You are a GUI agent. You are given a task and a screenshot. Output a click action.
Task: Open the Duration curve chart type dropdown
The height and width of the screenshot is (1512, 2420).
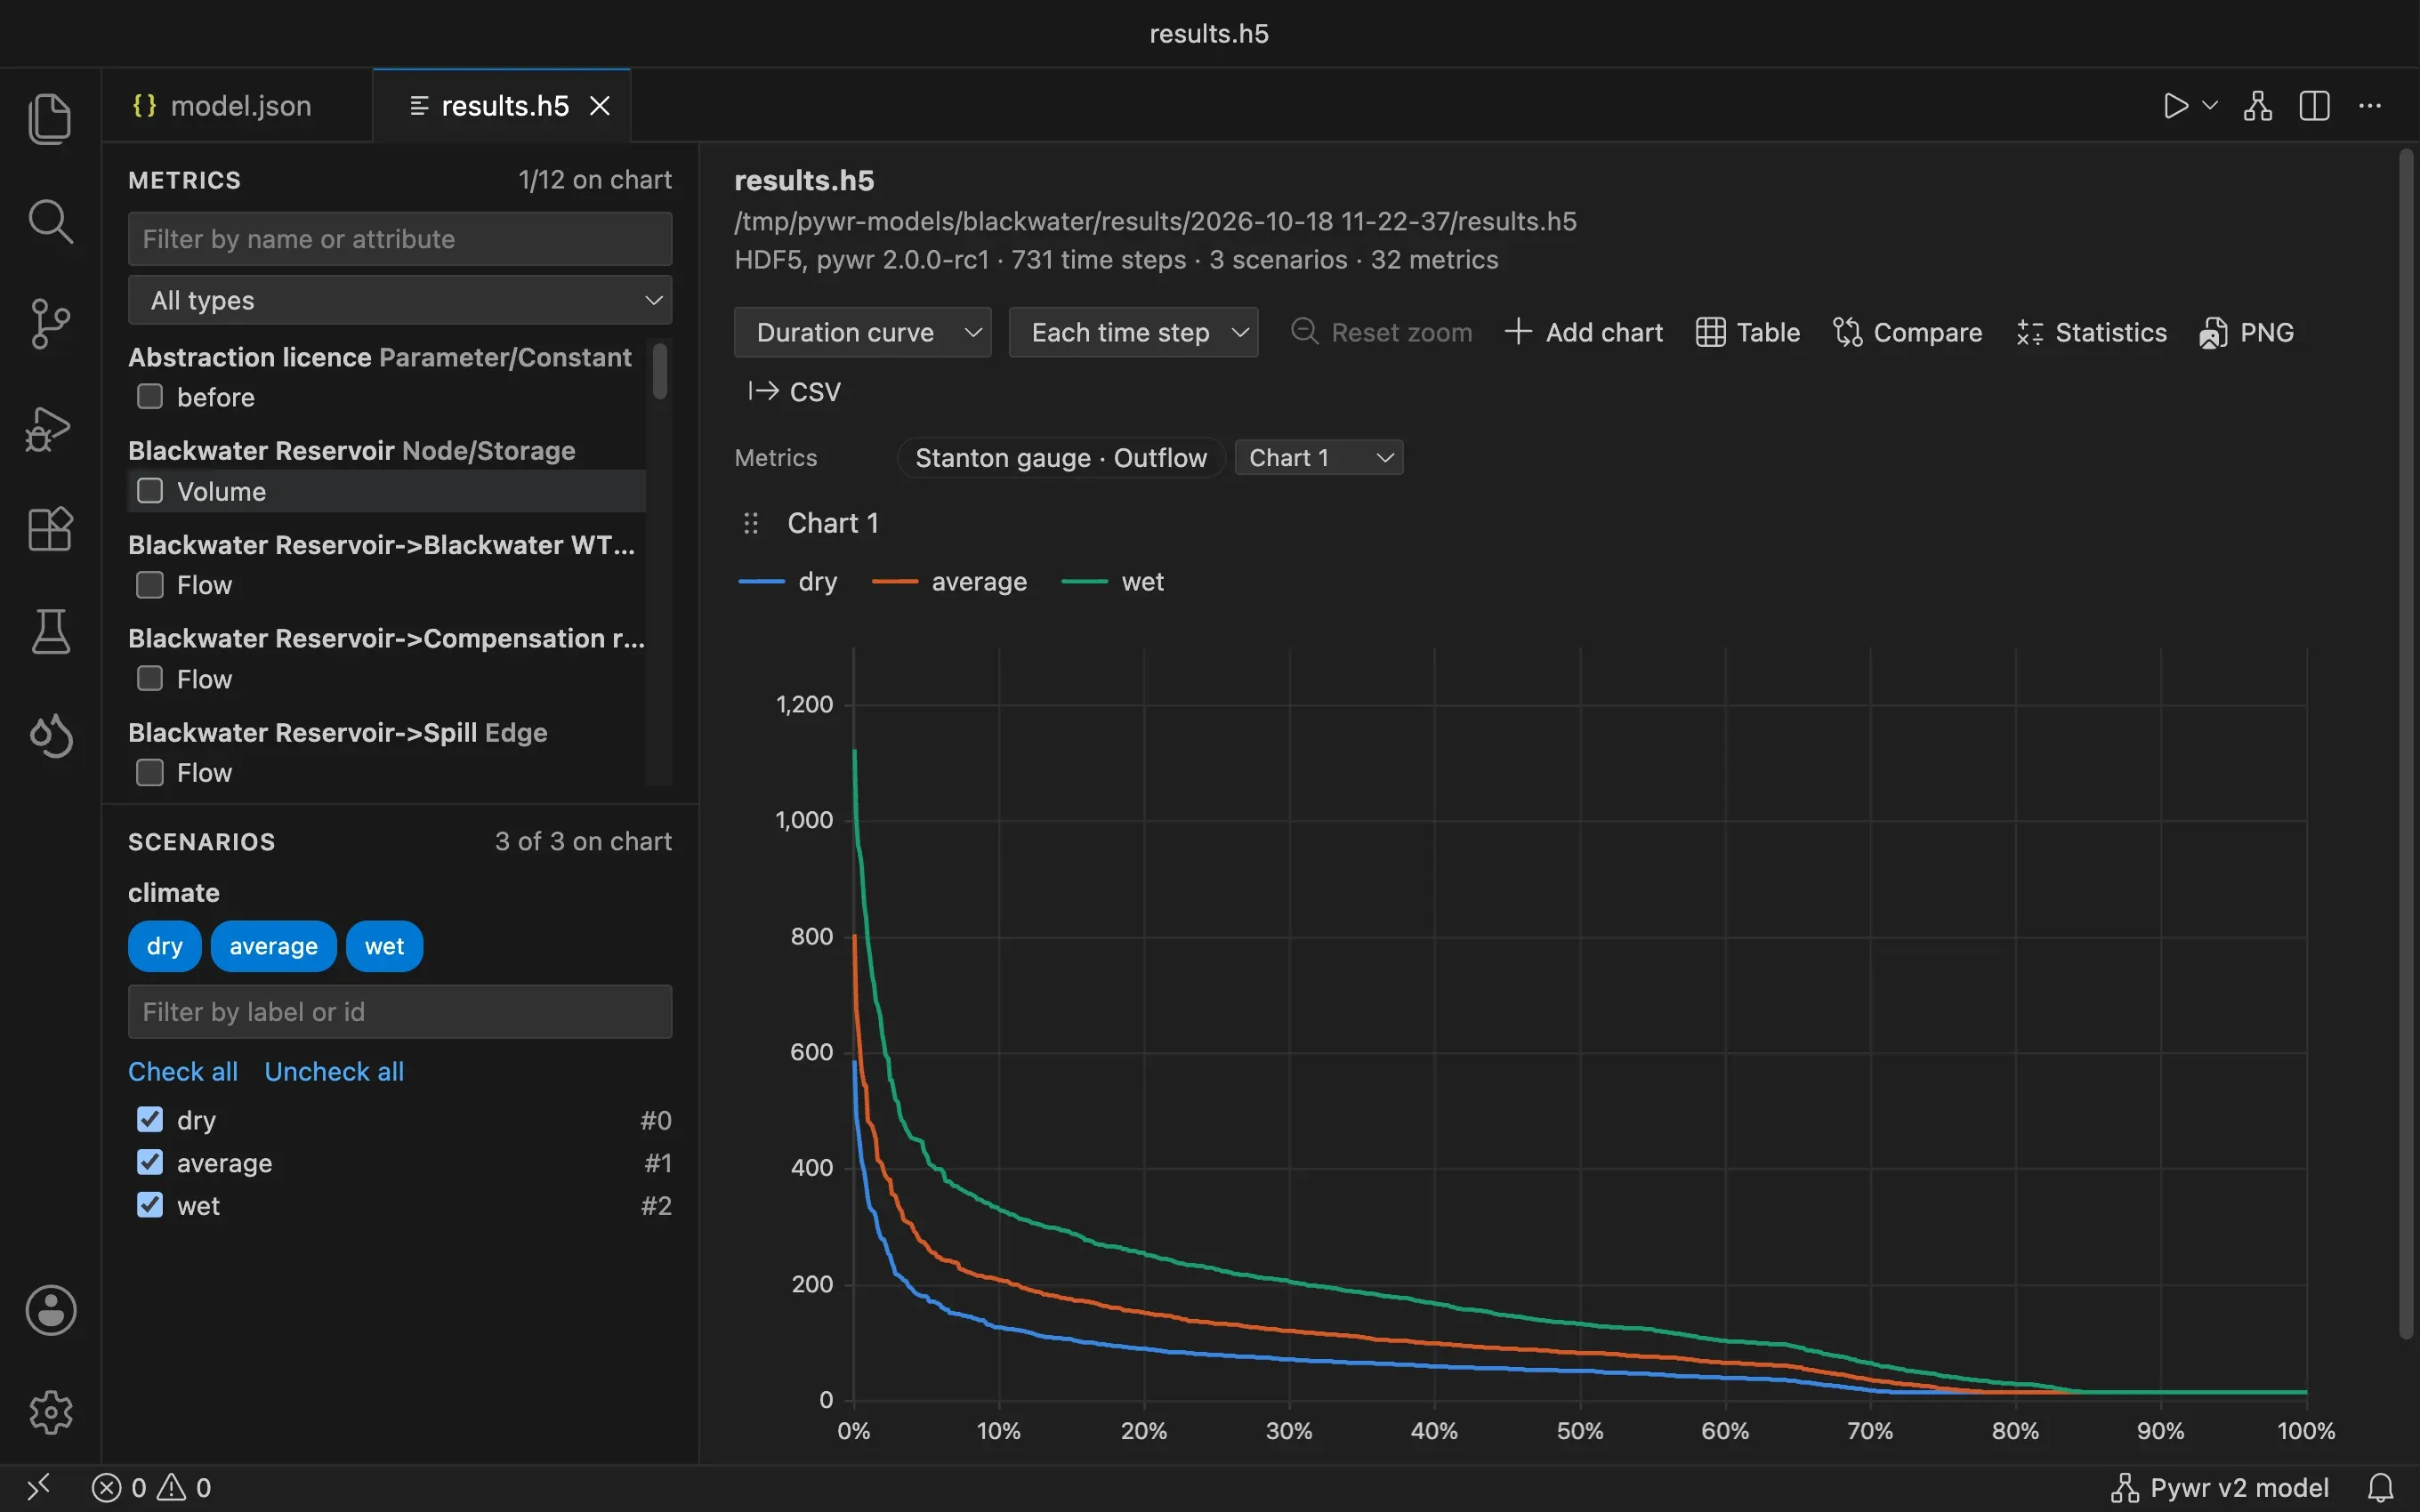pos(862,332)
